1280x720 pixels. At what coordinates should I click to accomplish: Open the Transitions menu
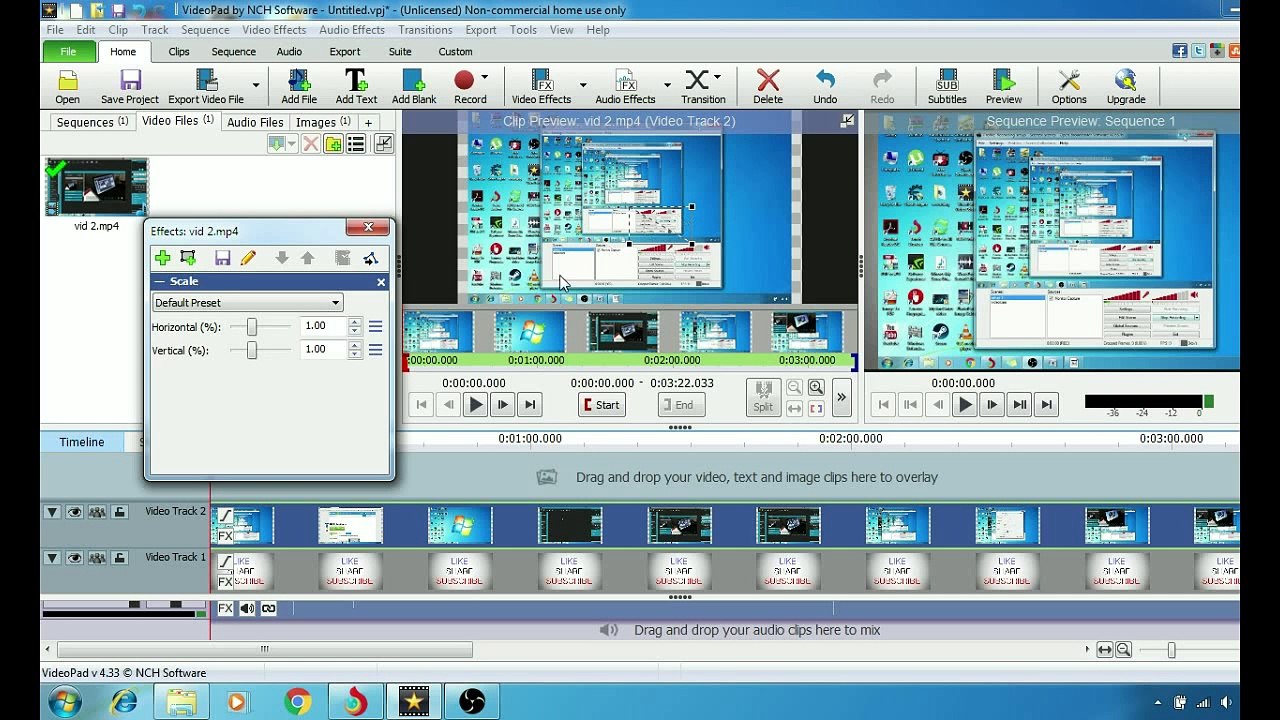coord(425,30)
